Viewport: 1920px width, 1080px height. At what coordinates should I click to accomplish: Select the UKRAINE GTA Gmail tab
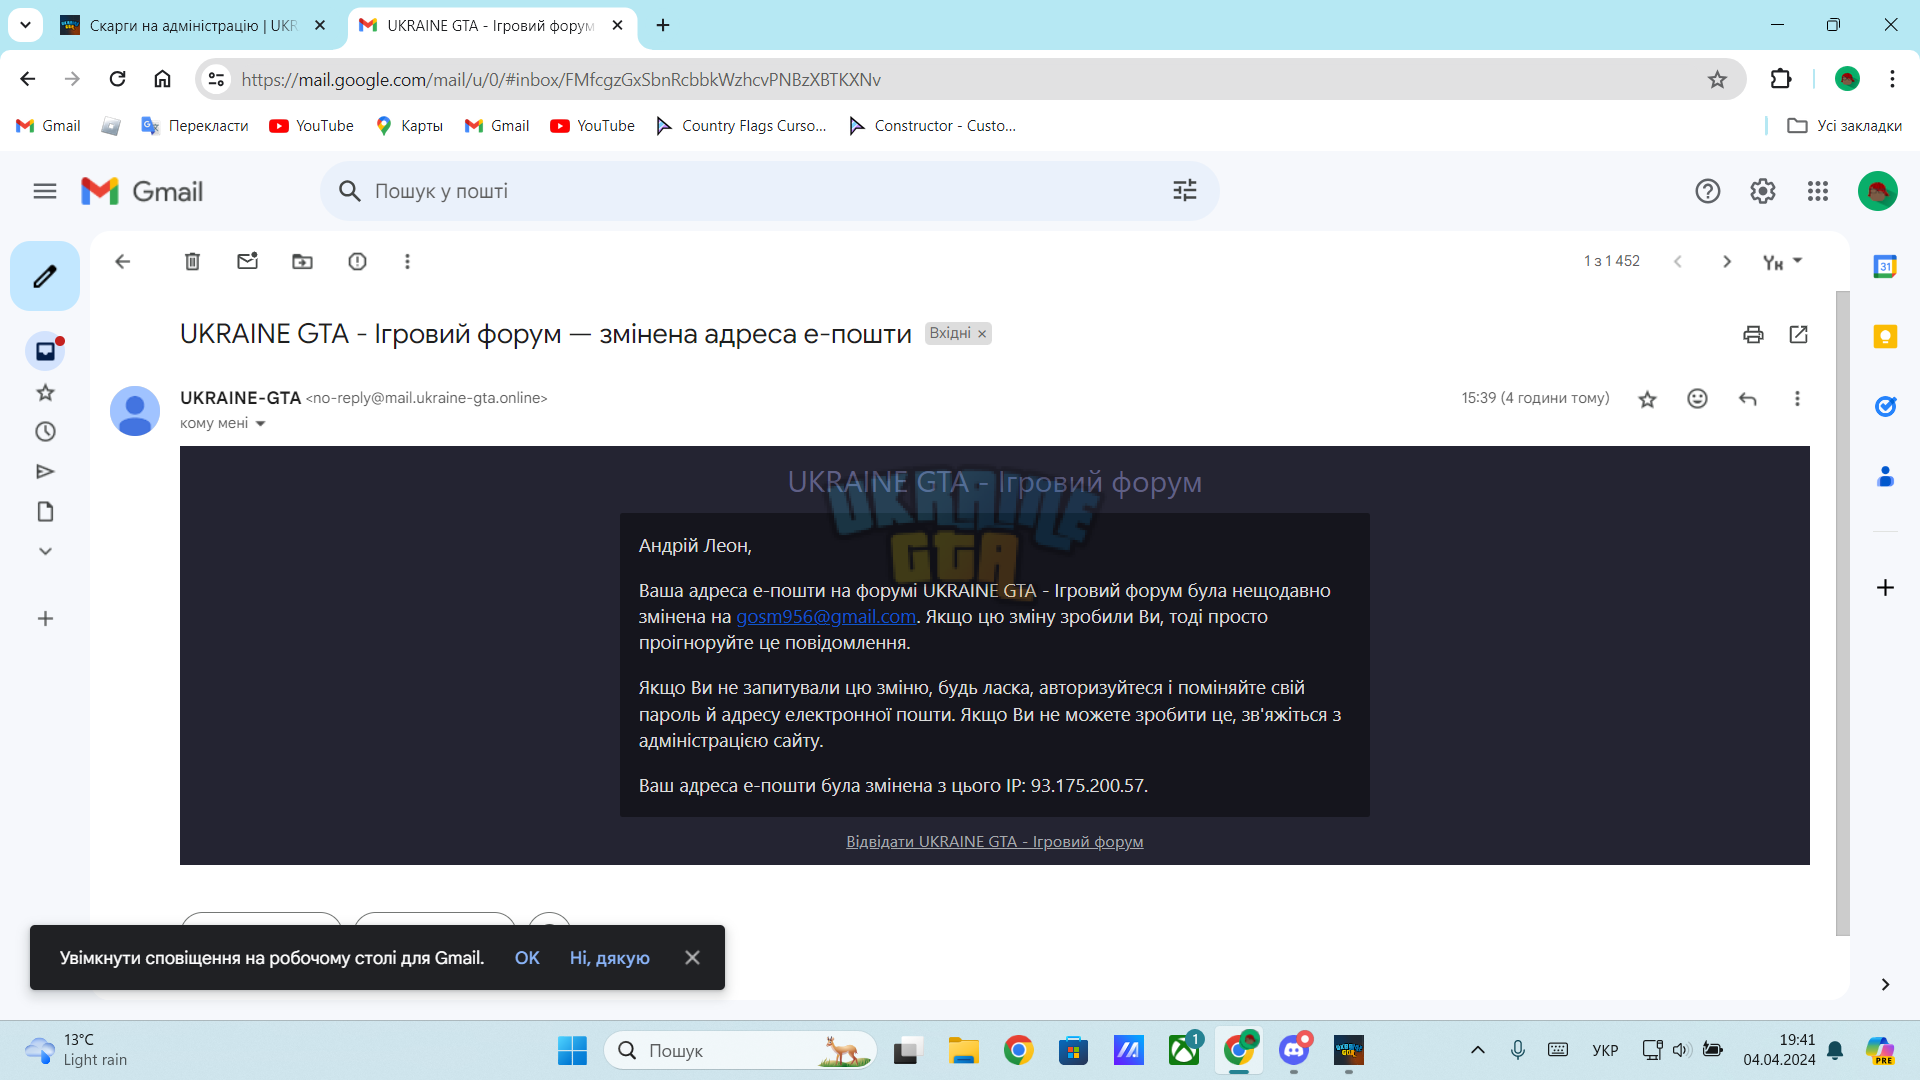[x=490, y=25]
